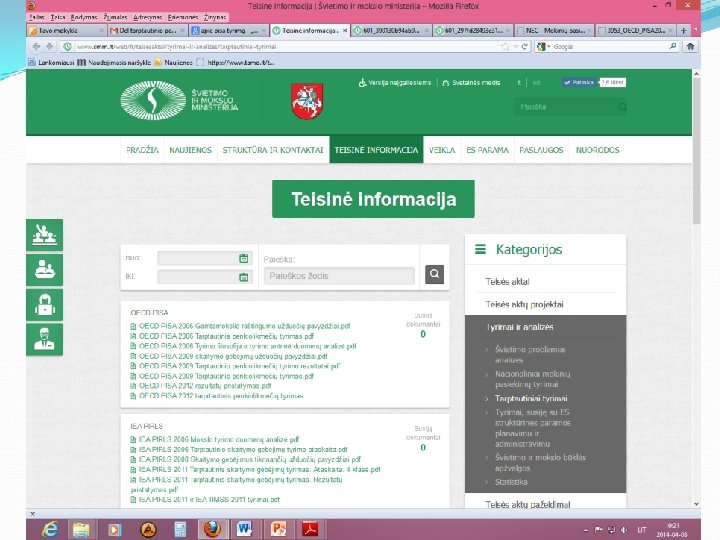Viewport: 720px width, 540px height.
Task: Switch to Firefox in taskbar
Action: click(x=212, y=529)
